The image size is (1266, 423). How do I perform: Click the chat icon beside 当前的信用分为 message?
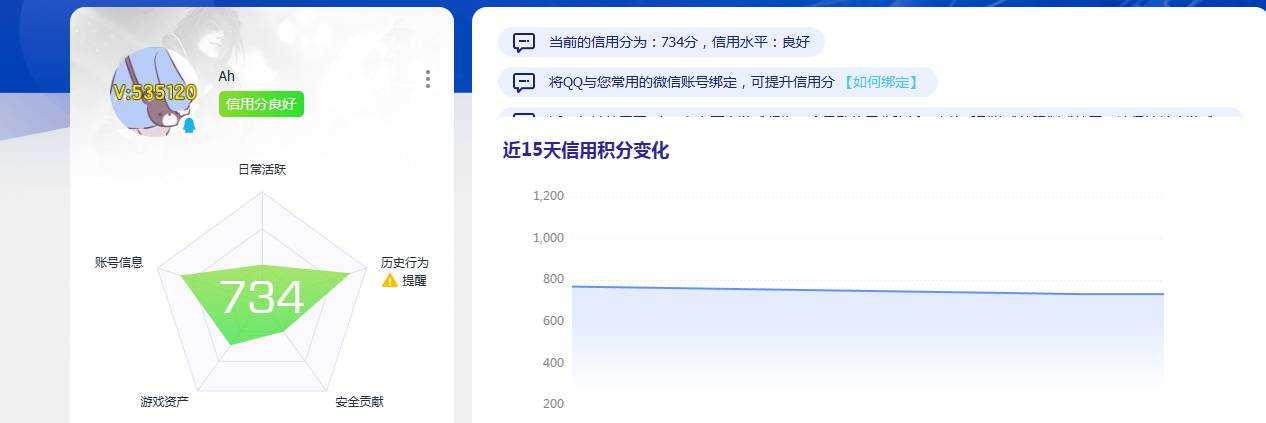(x=524, y=42)
